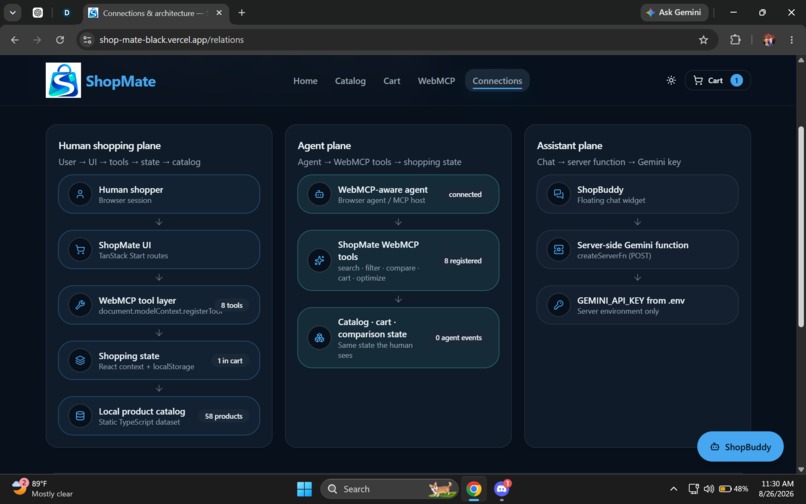Image resolution: width=806 pixels, height=504 pixels.
Task: Click the '8 tools' badge
Action: tap(231, 305)
